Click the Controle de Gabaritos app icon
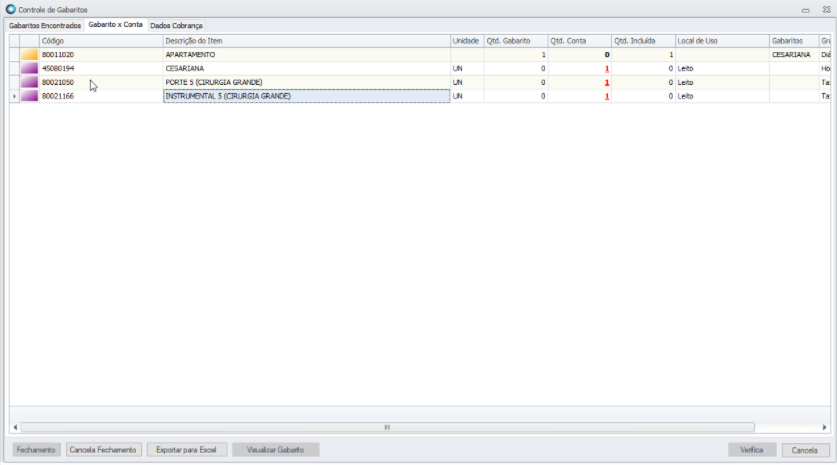837x465 pixels. (x=11, y=9)
